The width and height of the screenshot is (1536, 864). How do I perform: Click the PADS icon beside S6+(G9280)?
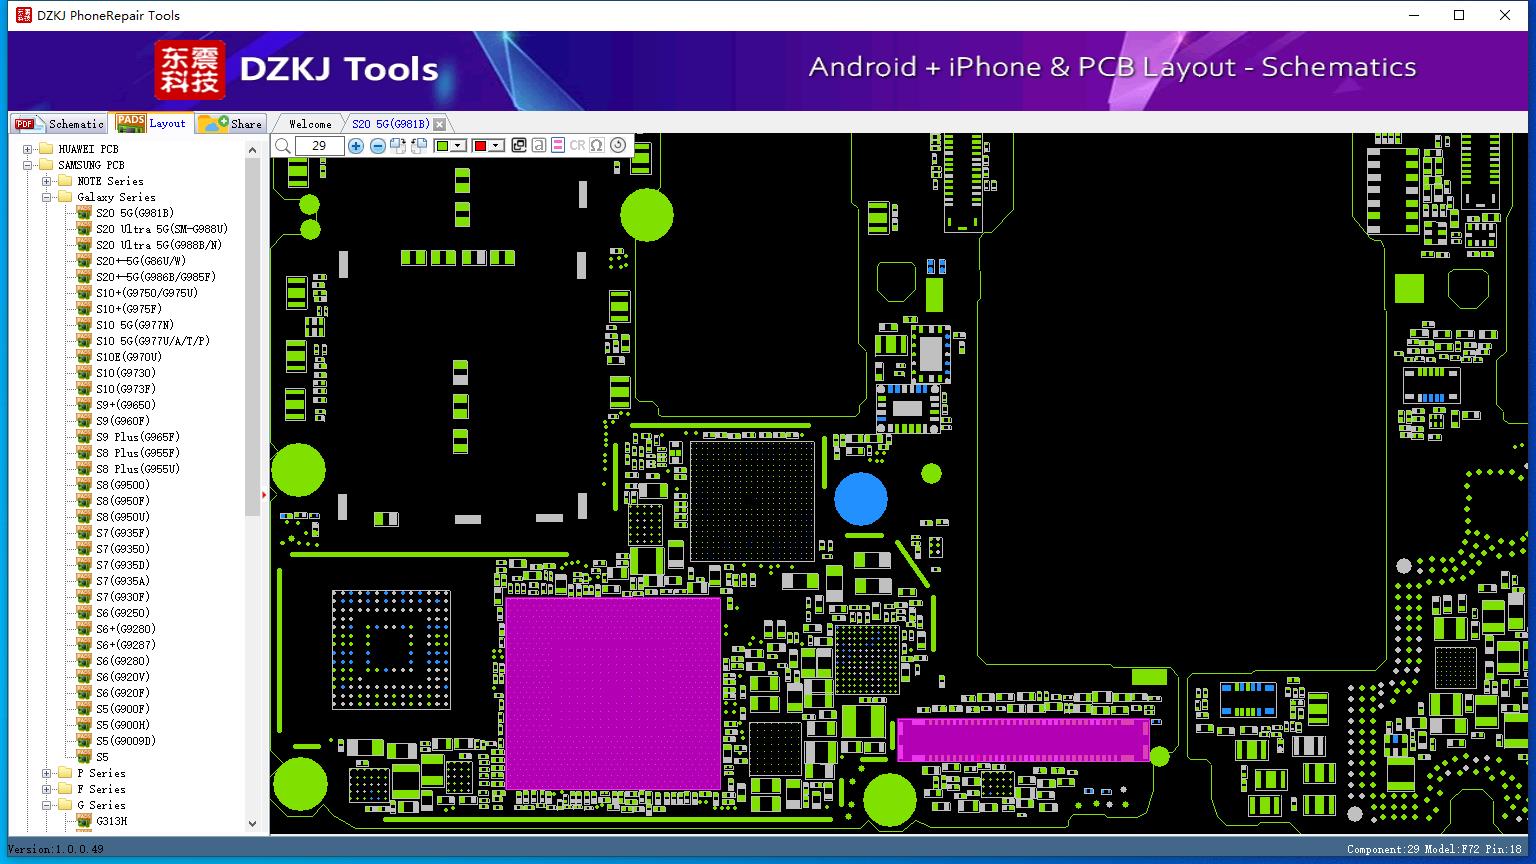tap(84, 629)
